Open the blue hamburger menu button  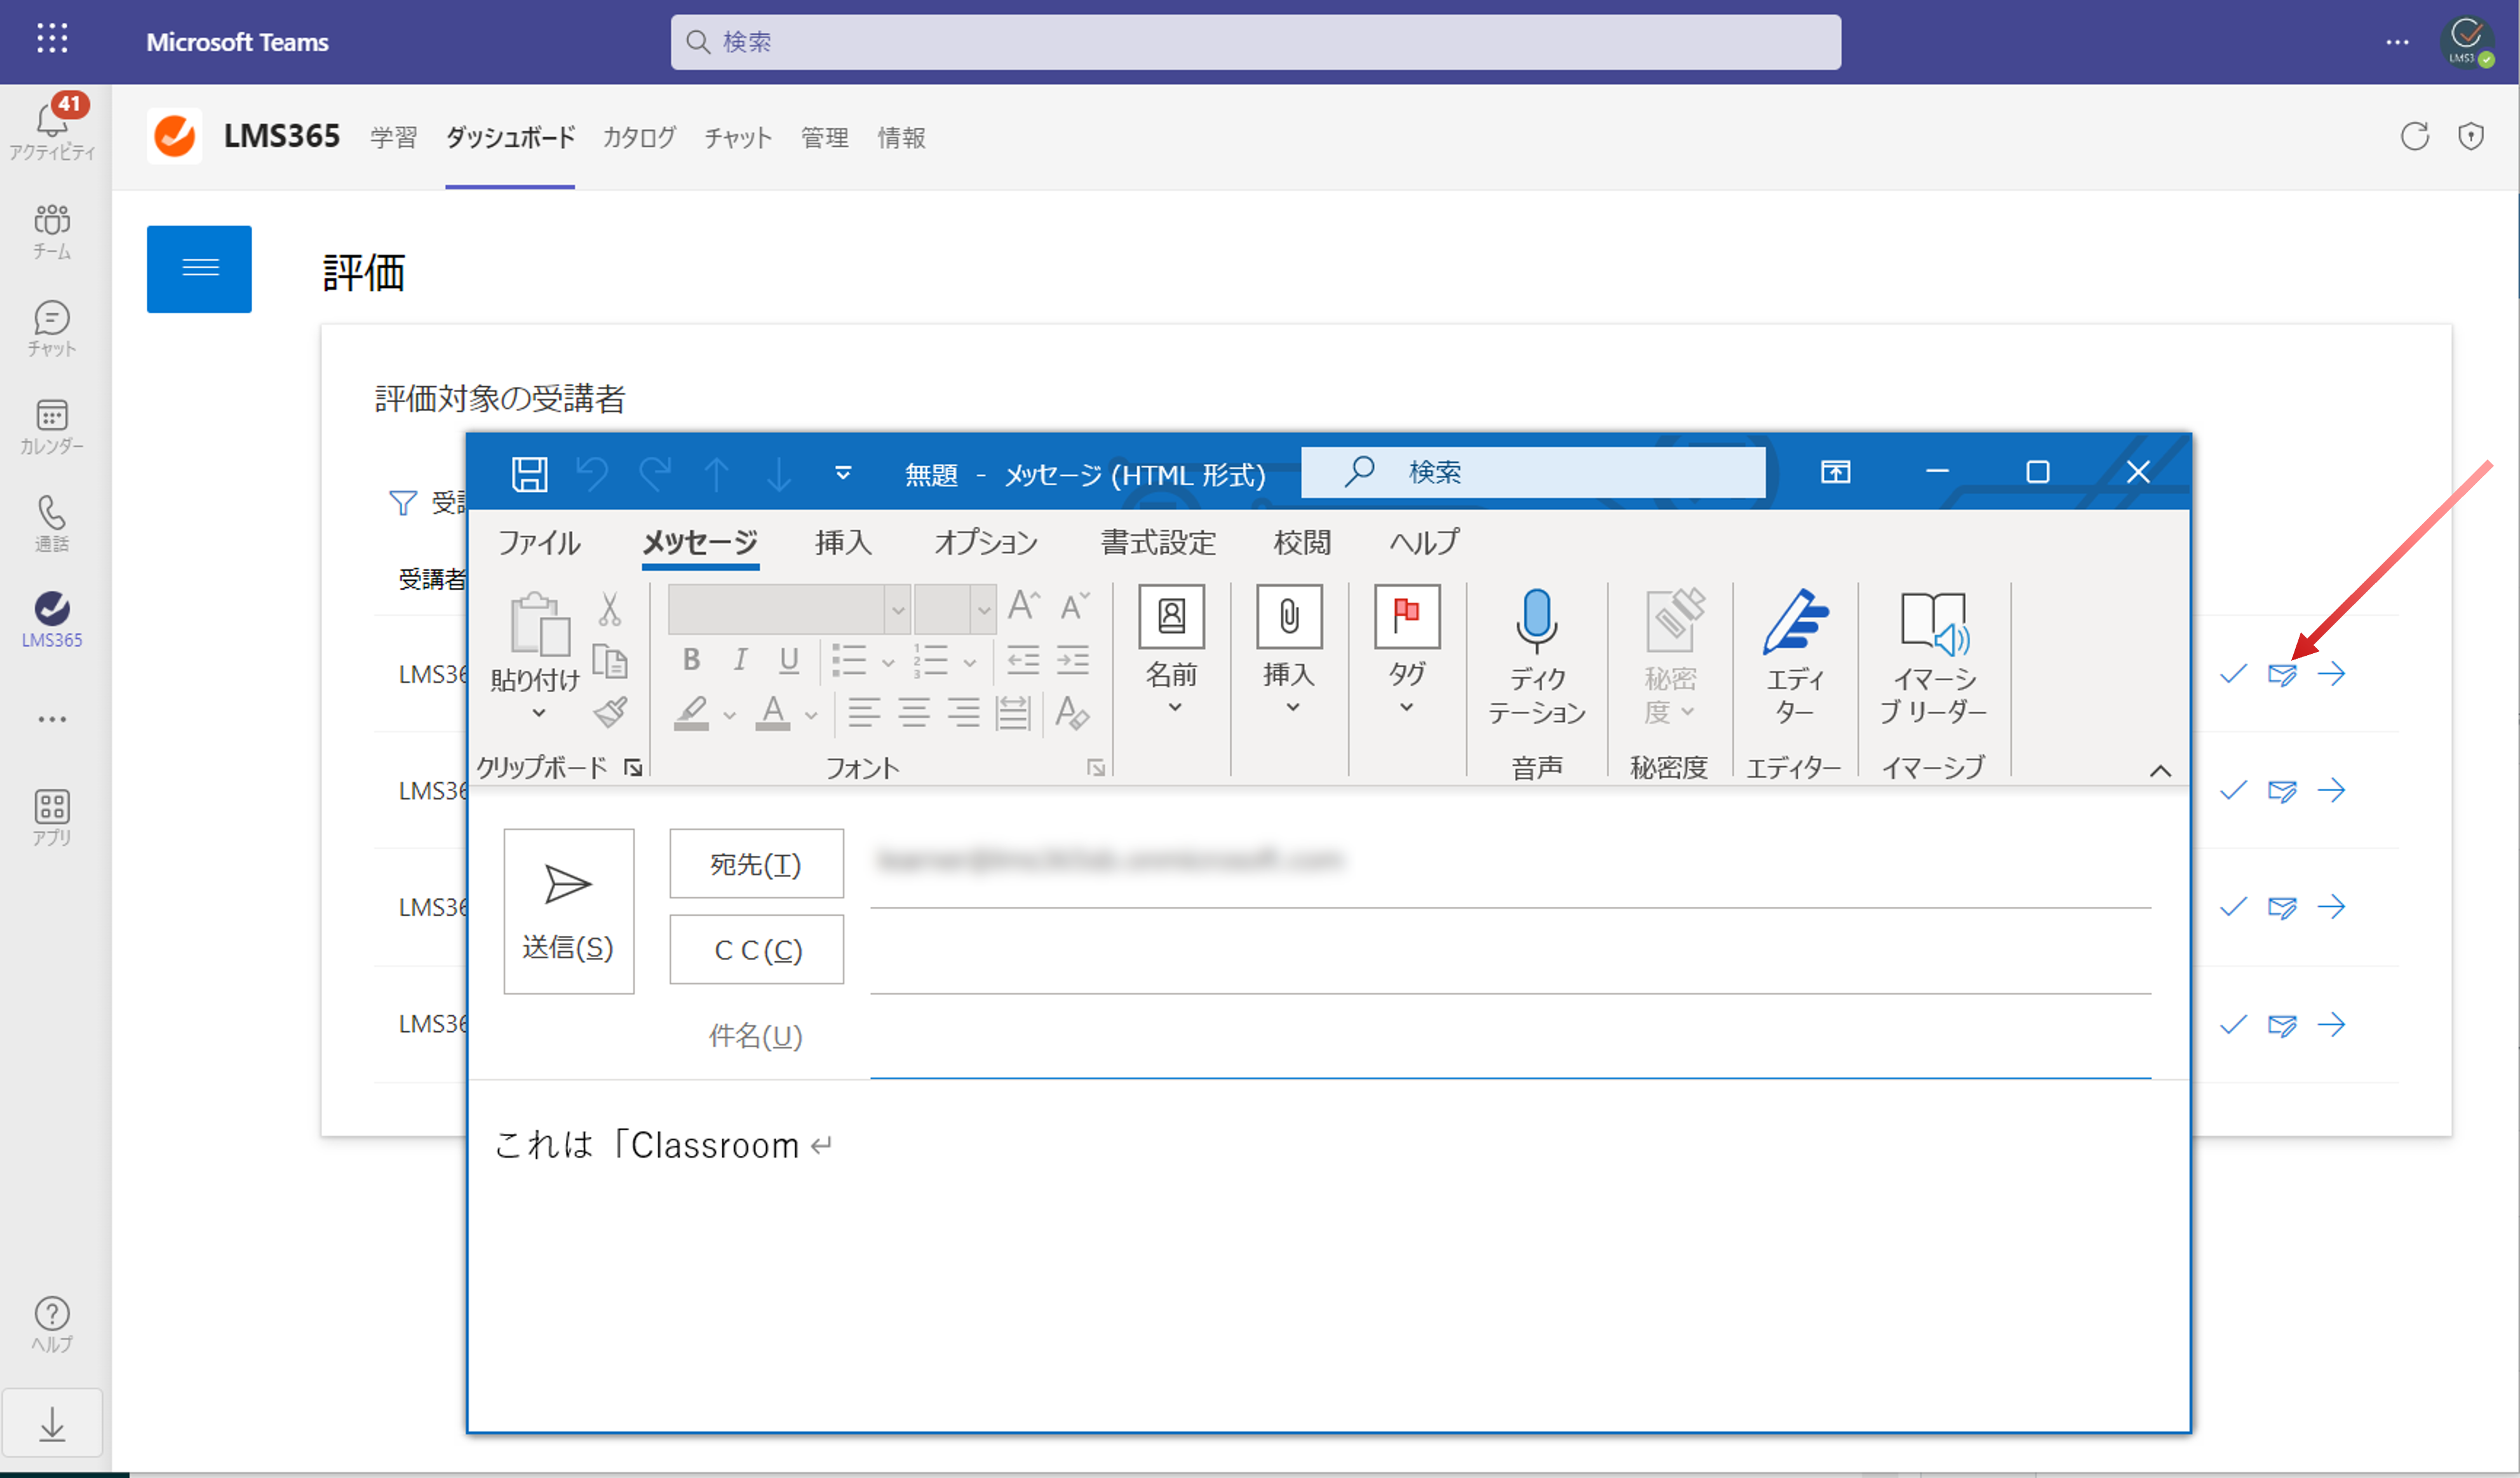pyautogui.click(x=199, y=269)
